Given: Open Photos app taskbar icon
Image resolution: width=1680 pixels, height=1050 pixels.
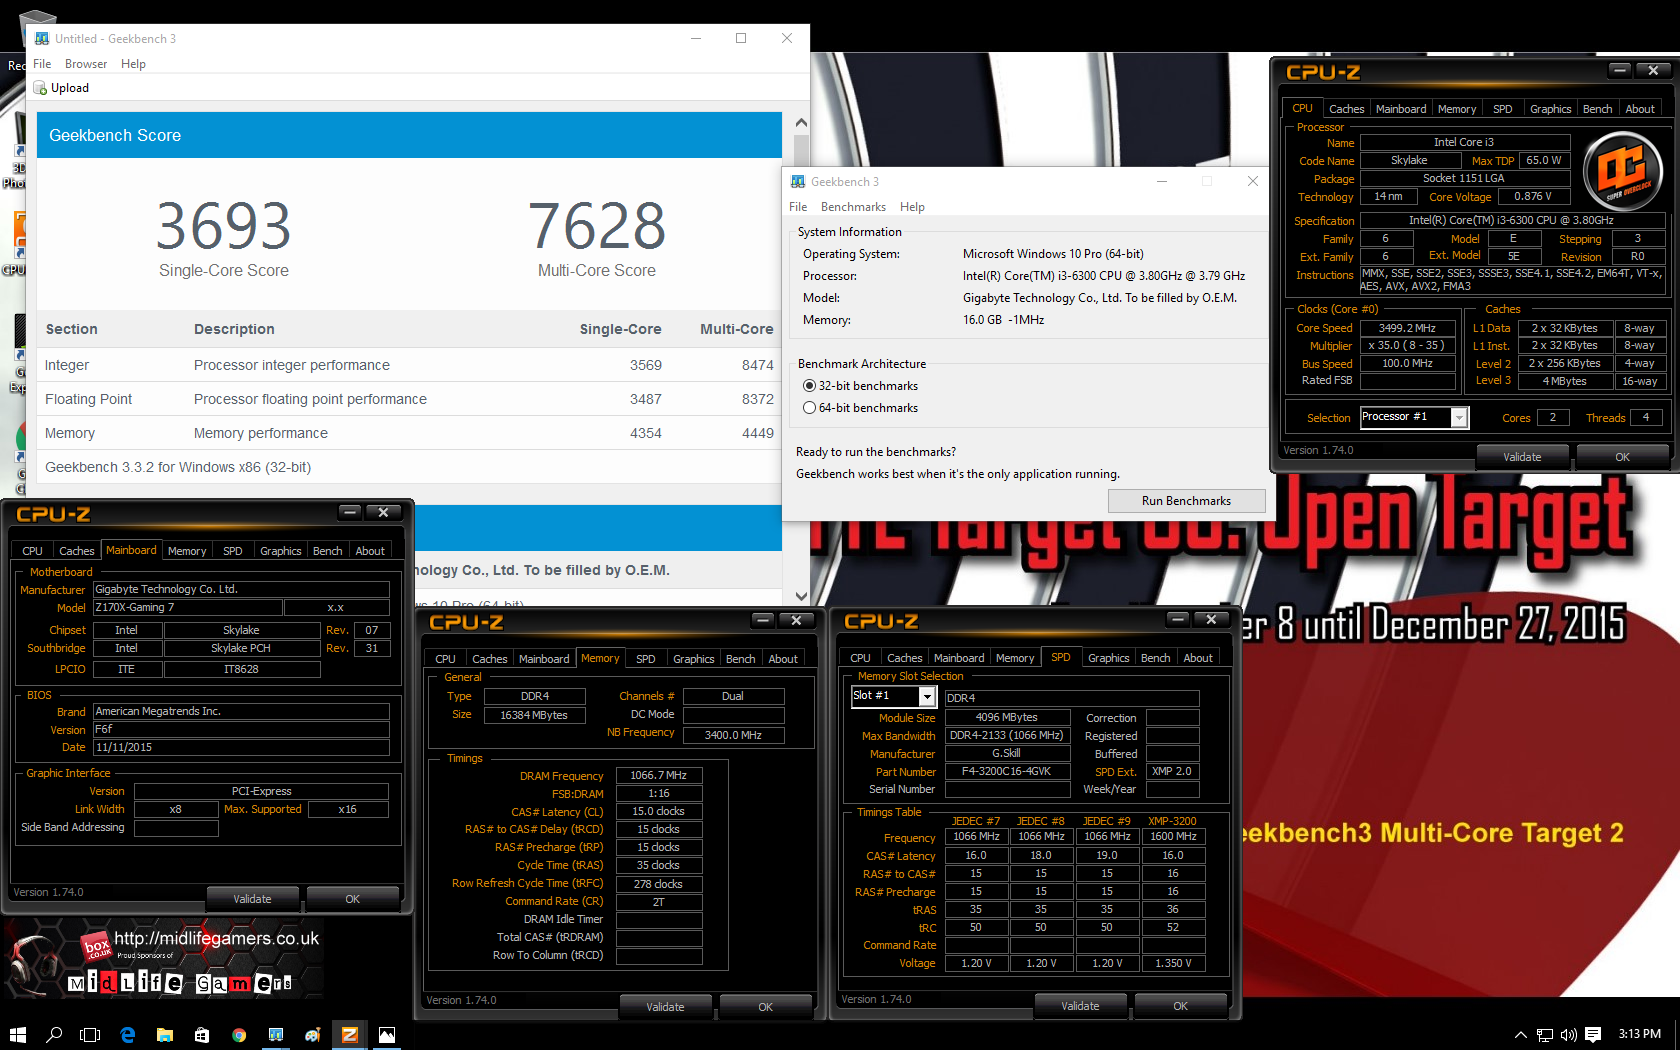Looking at the screenshot, I should click(387, 1035).
